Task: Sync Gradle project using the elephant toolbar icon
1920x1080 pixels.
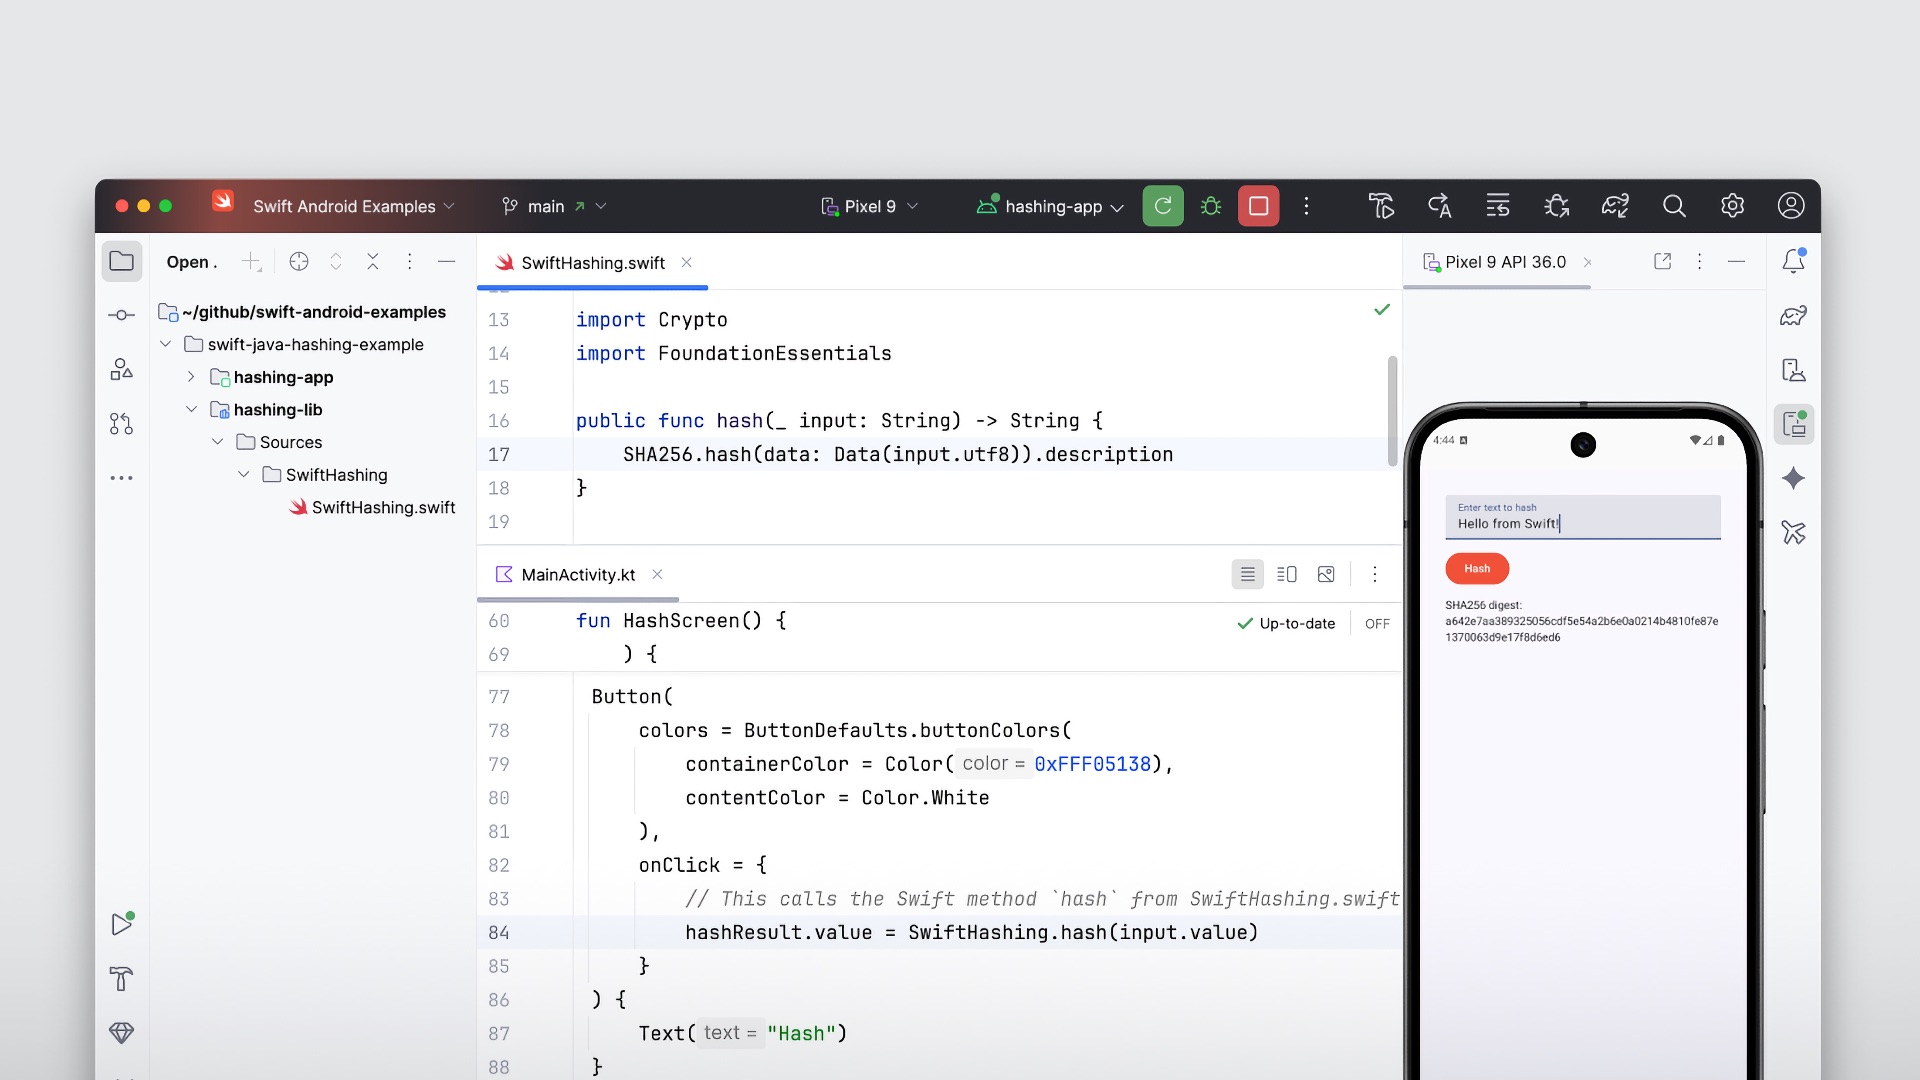Action: 1616,206
